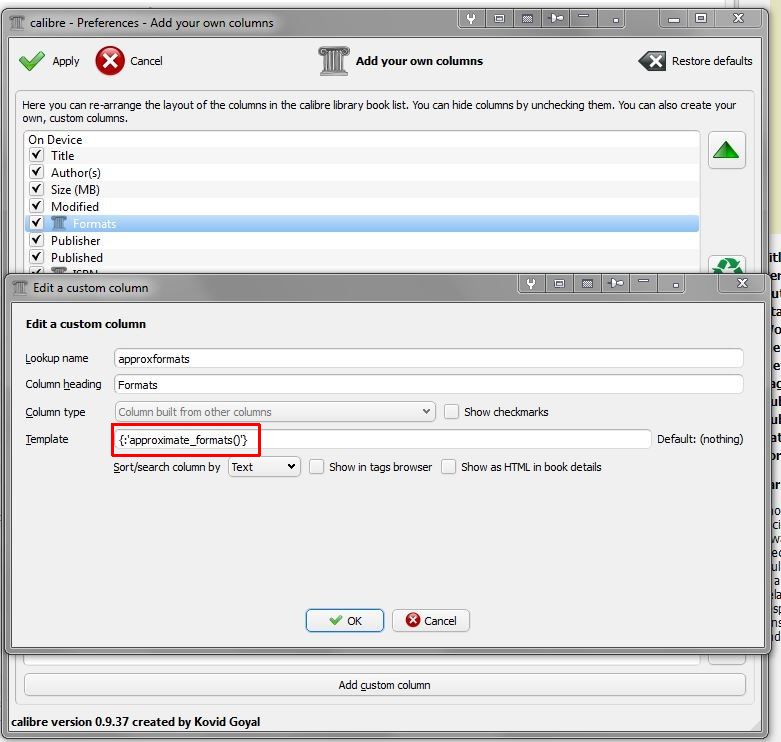
Task: Minimize the calibre Preferences window
Action: (x=674, y=19)
